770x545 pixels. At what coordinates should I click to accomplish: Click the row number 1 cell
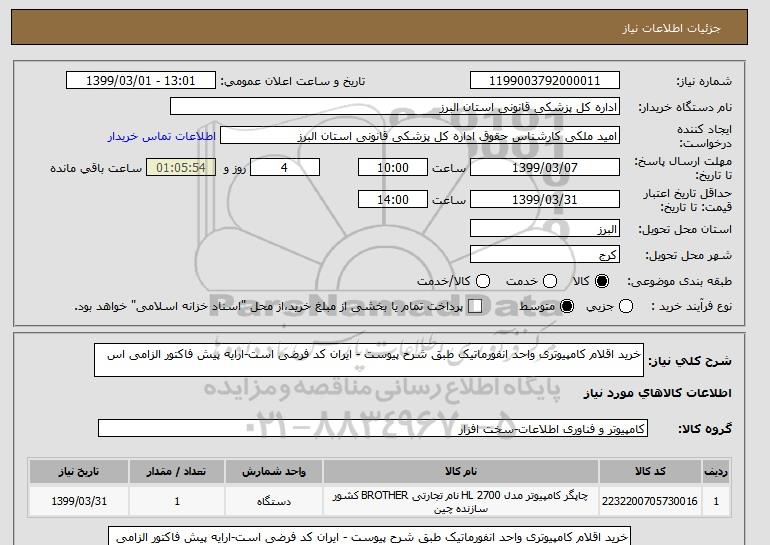coord(716,501)
